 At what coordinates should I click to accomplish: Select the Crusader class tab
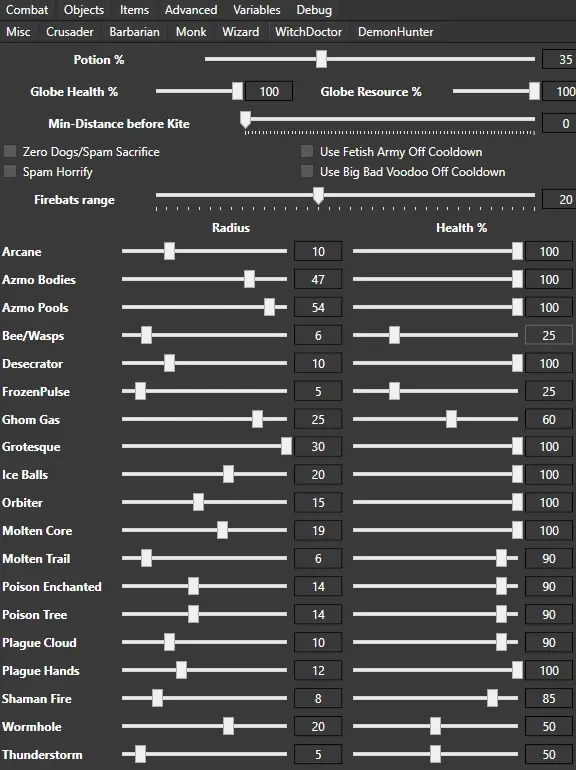(x=70, y=32)
